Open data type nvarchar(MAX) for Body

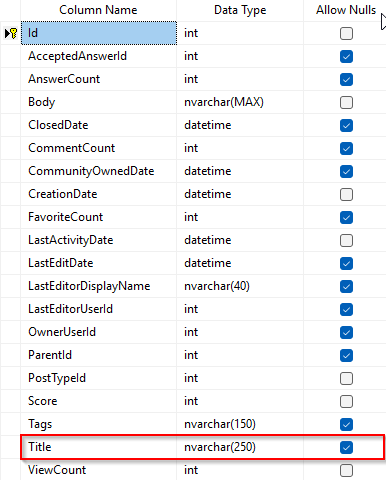pyautogui.click(x=240, y=102)
